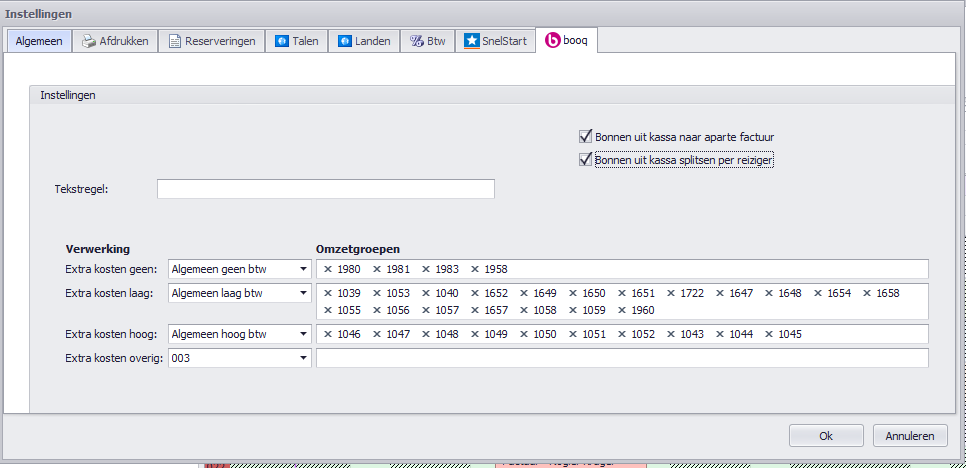
Task: Open the Reserveringen tab
Action: [212, 42]
